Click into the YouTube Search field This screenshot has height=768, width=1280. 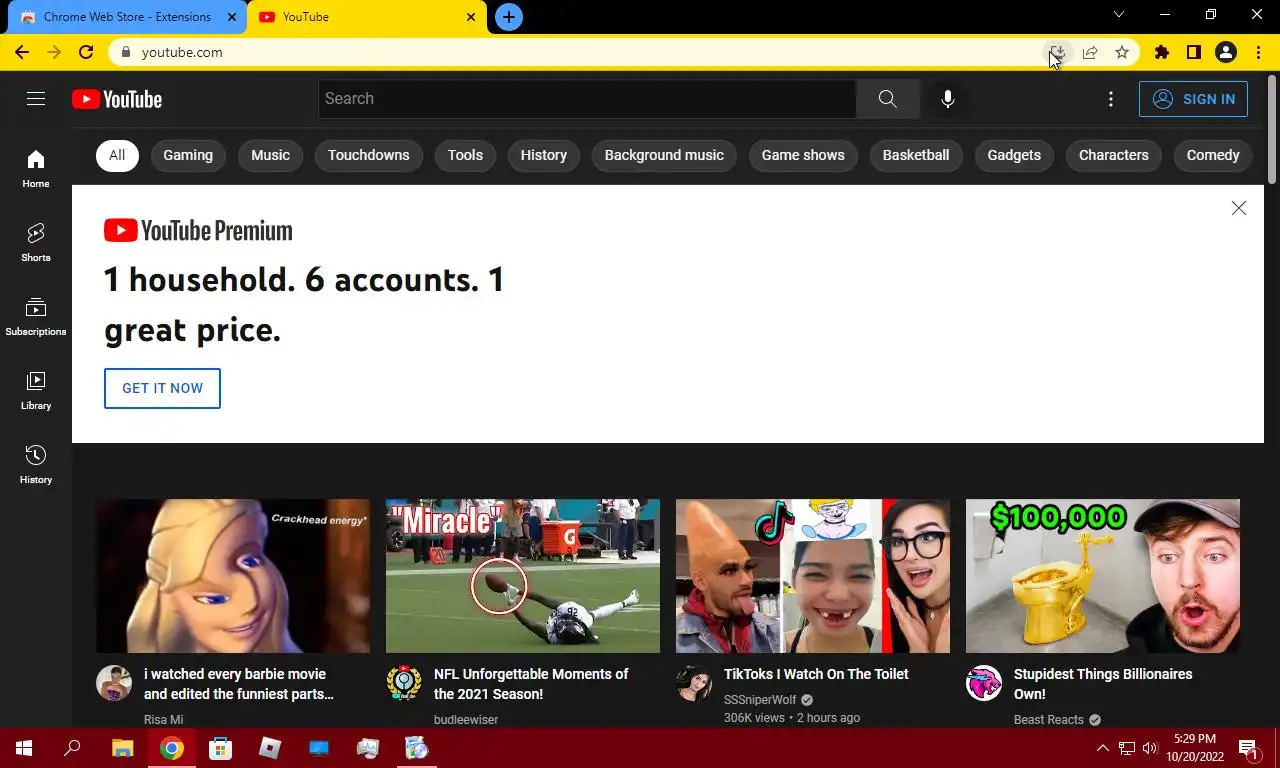pos(587,98)
